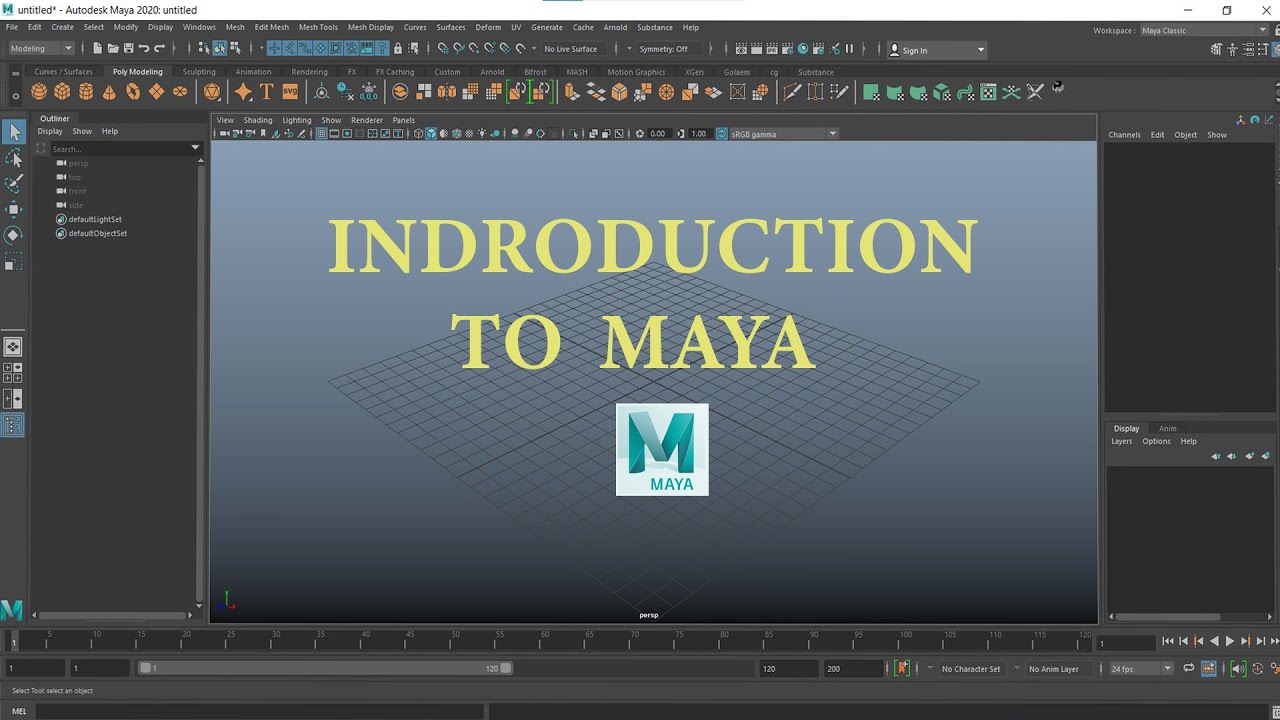Open the 24 fps frame rate dropdown
The image size is (1280, 720).
1141,668
